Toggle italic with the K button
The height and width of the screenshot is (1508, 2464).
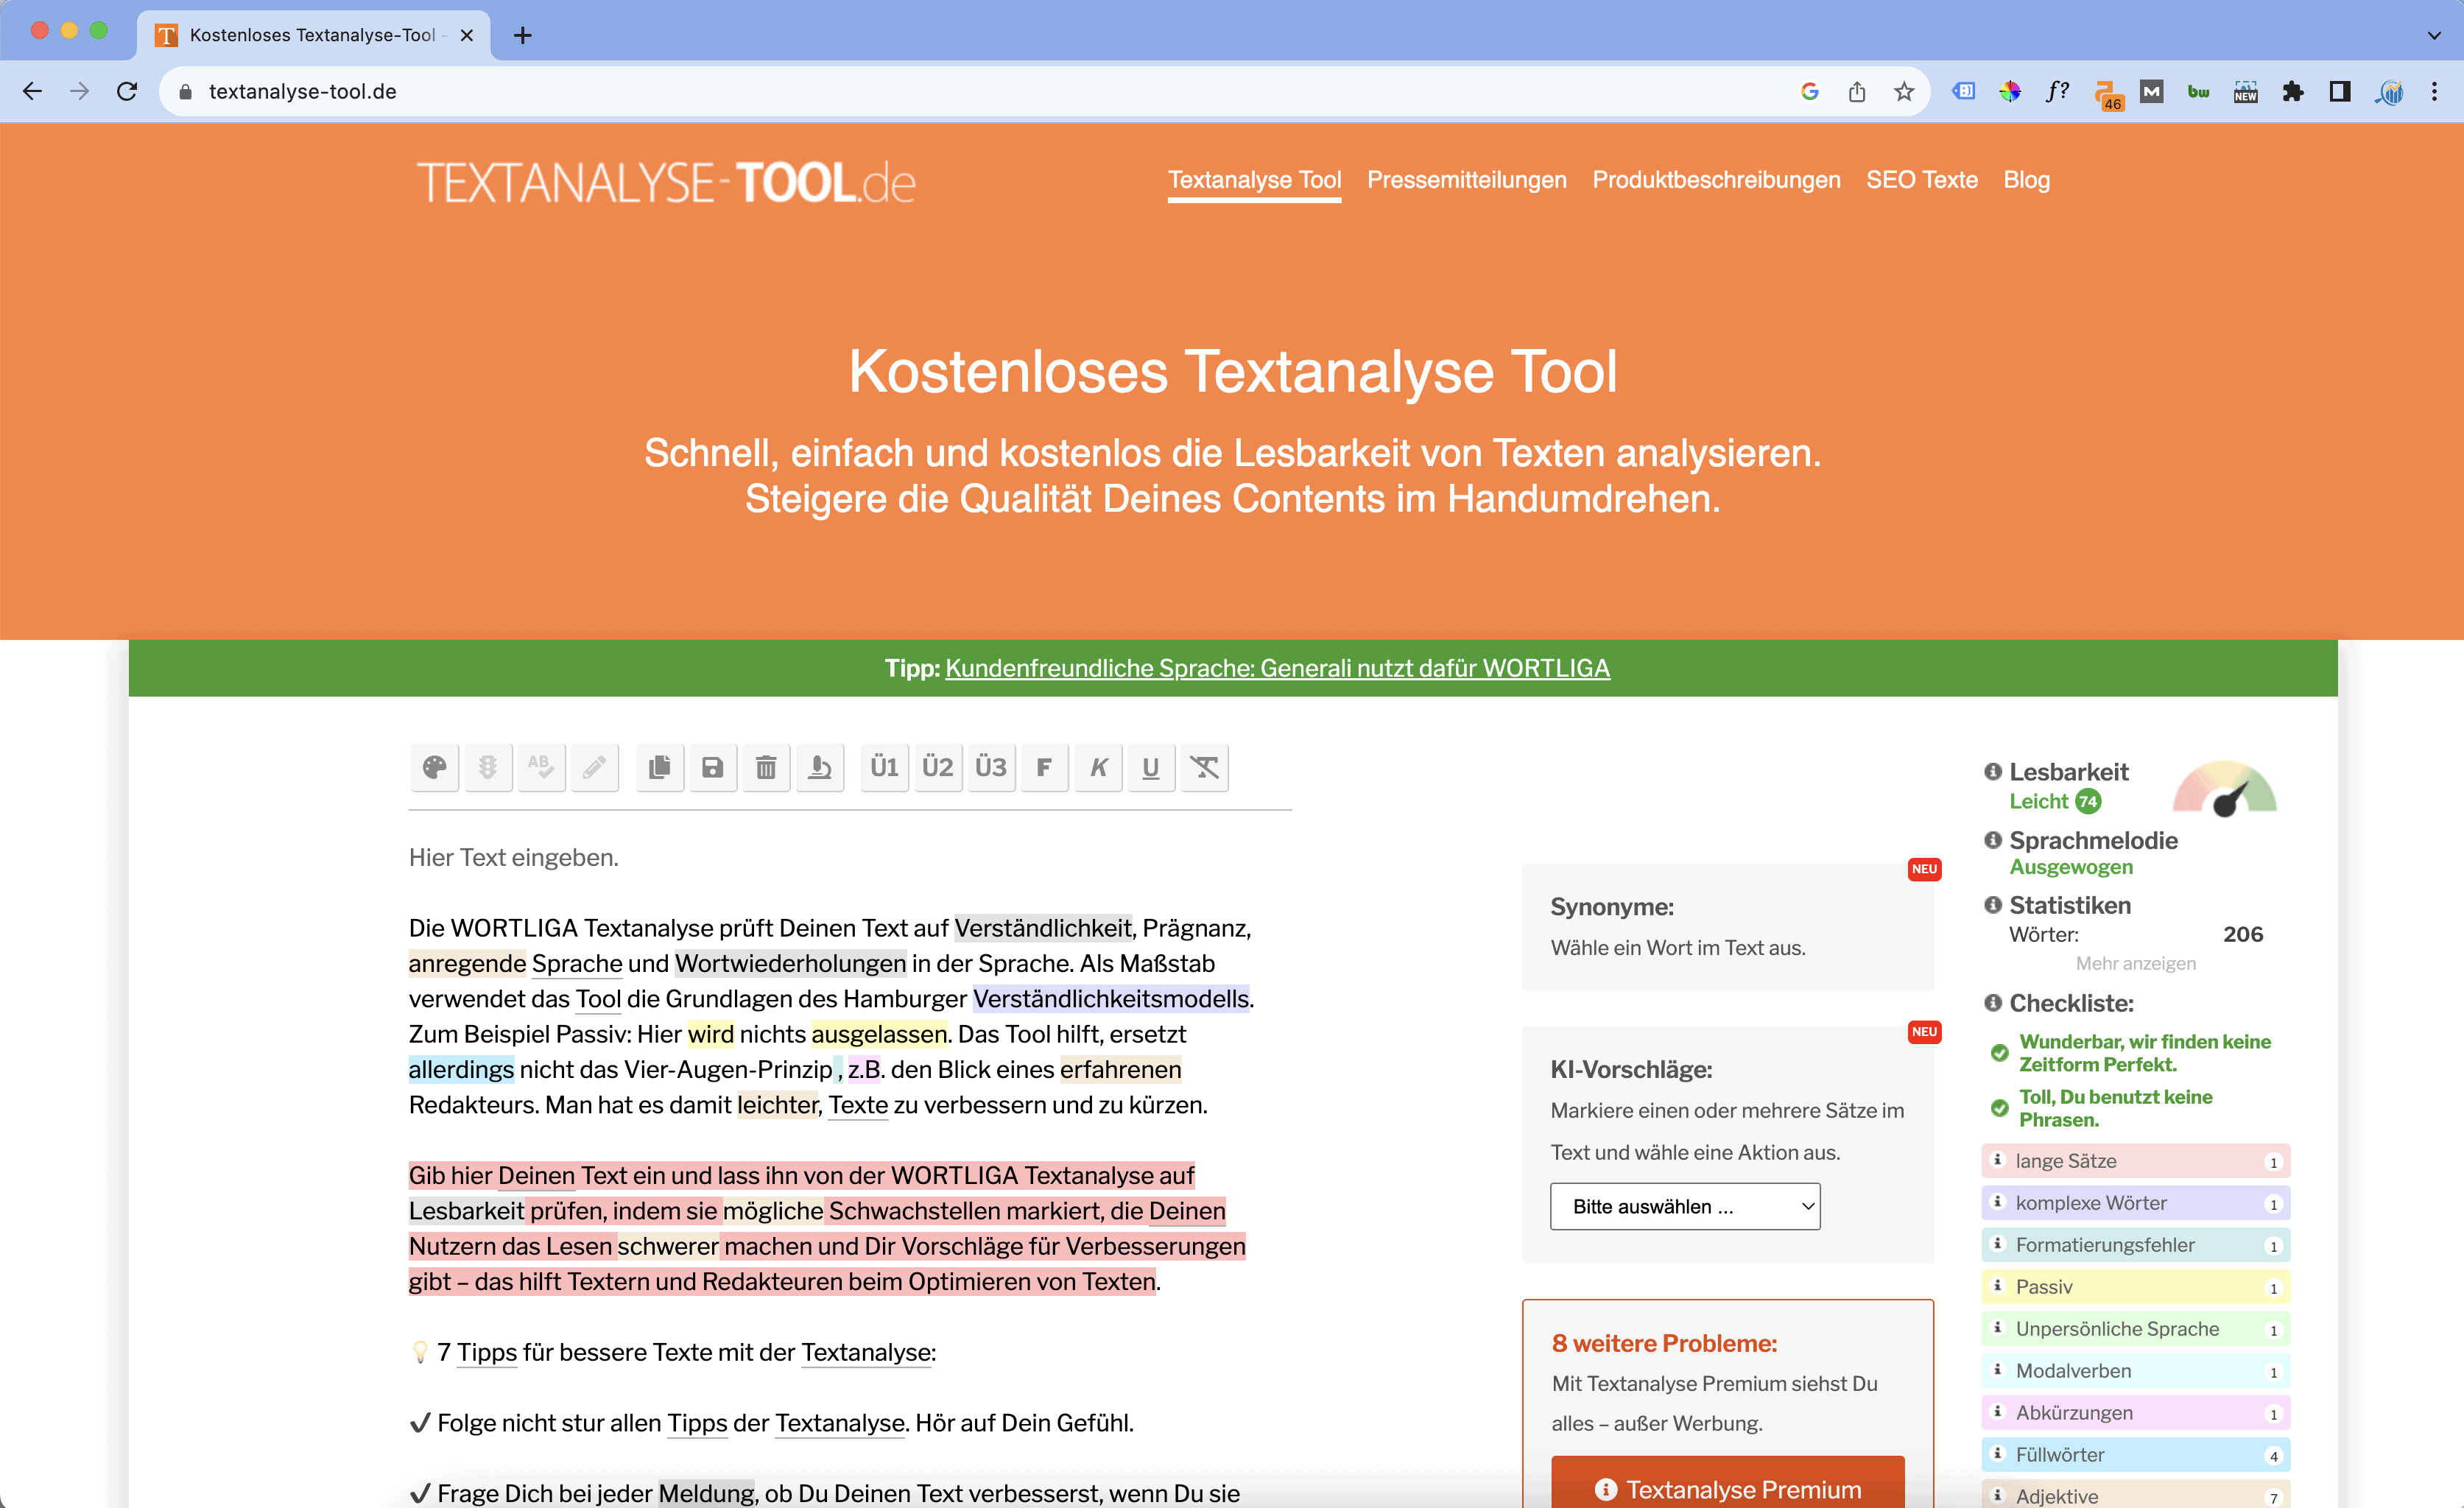[1098, 767]
